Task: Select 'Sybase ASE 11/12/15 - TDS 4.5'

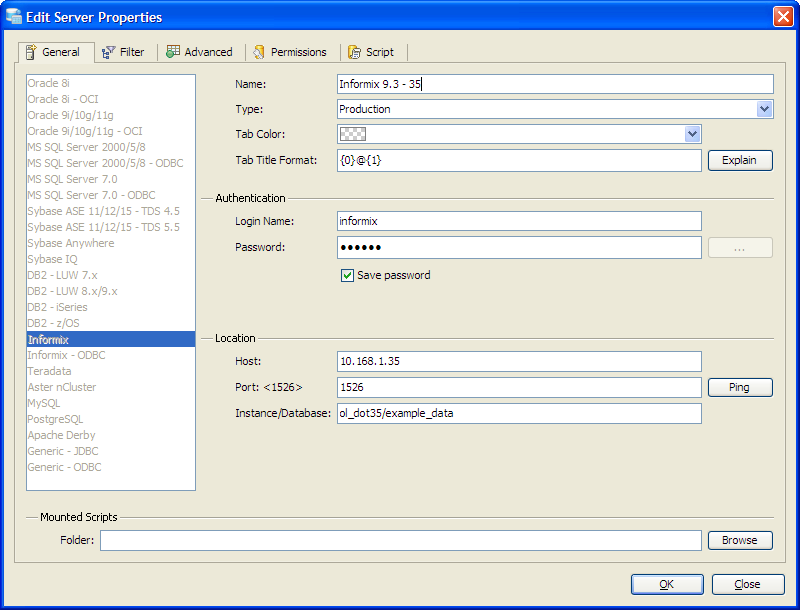Action: pos(111,211)
